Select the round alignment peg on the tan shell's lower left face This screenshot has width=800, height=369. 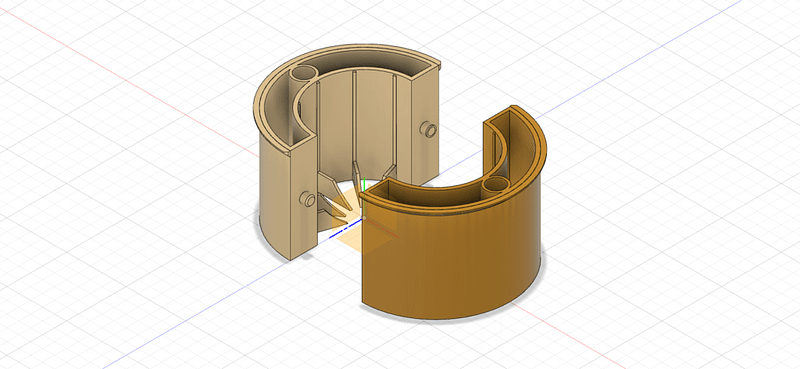(307, 199)
